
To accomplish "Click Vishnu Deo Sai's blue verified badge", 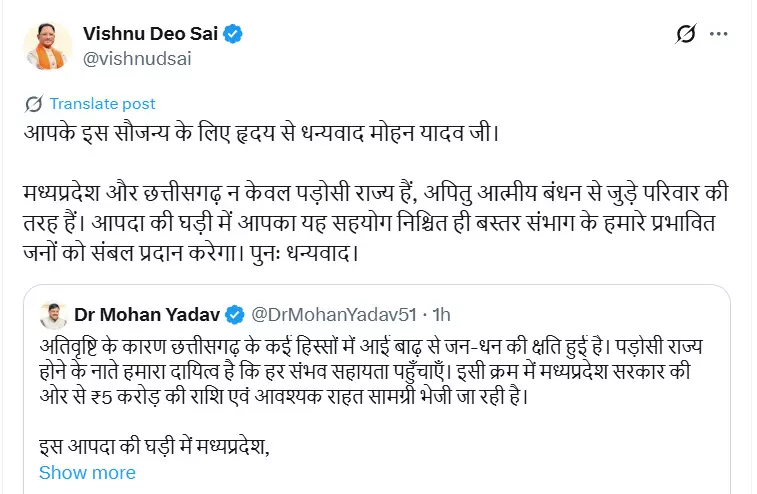I will click(233, 34).
